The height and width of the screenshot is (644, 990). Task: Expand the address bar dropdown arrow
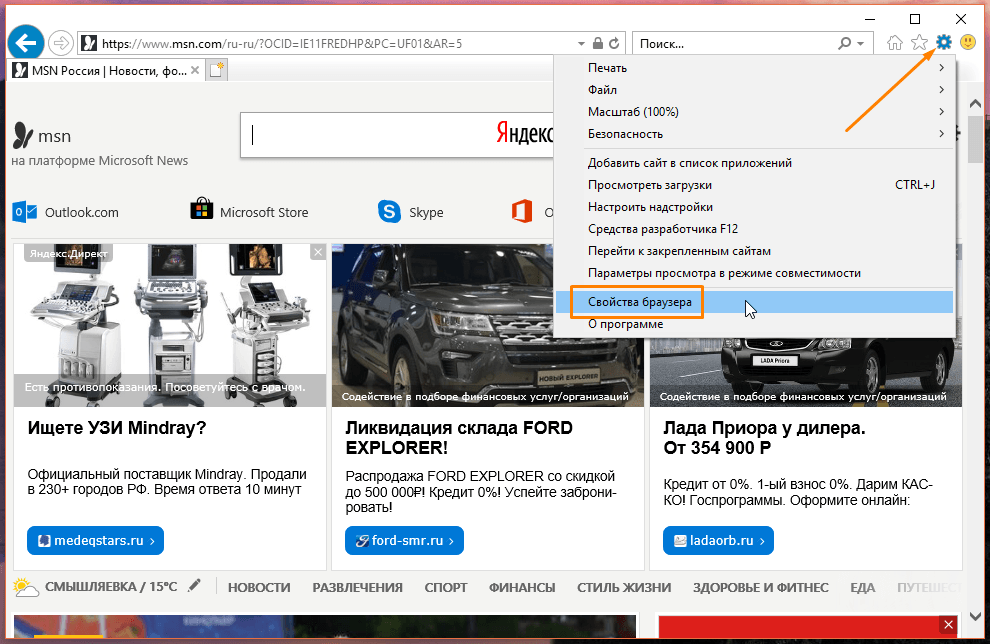click(x=581, y=44)
